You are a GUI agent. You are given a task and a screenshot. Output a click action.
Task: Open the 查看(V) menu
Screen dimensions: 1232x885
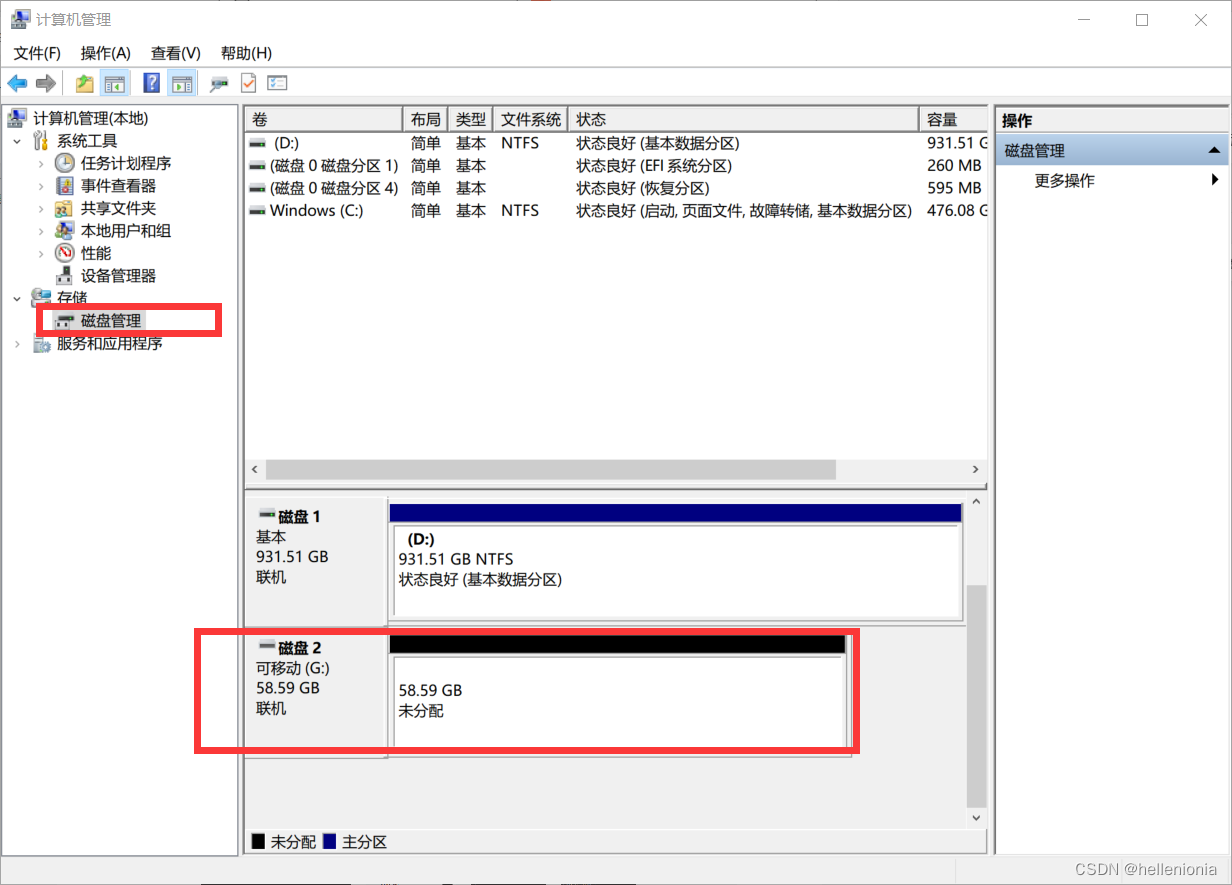point(176,53)
